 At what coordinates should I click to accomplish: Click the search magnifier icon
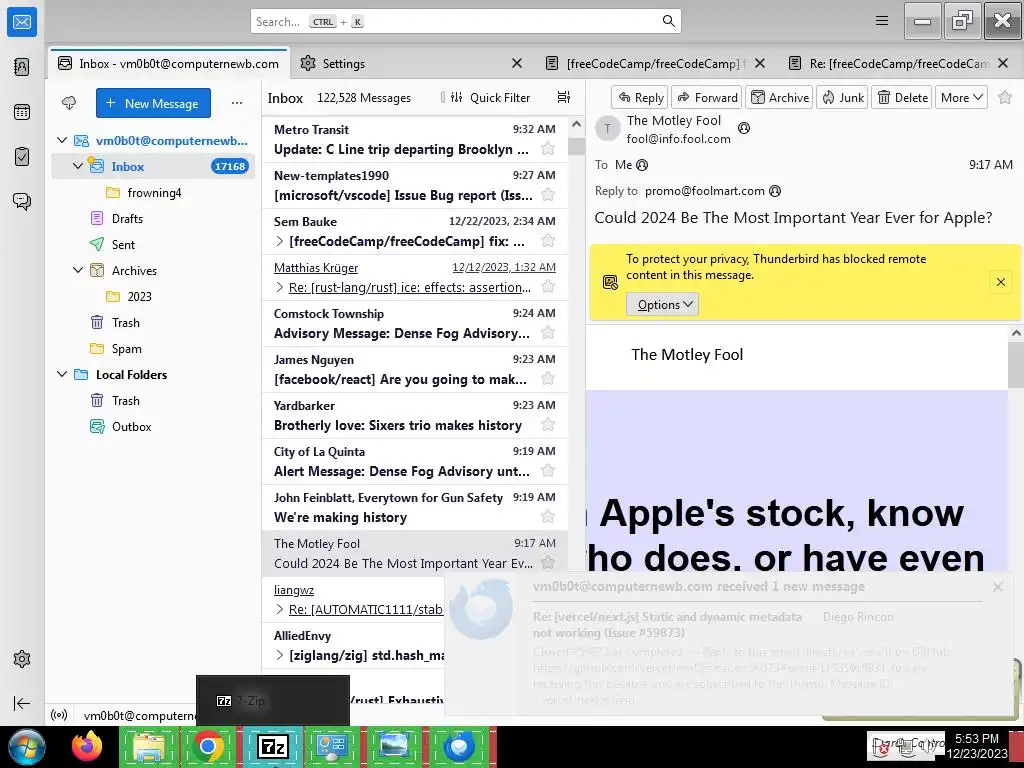(668, 21)
